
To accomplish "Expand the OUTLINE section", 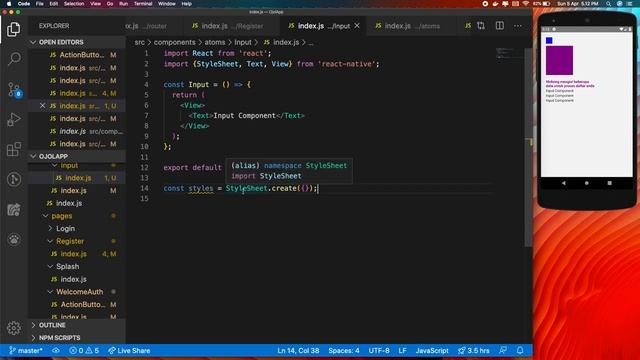I will coord(77,325).
